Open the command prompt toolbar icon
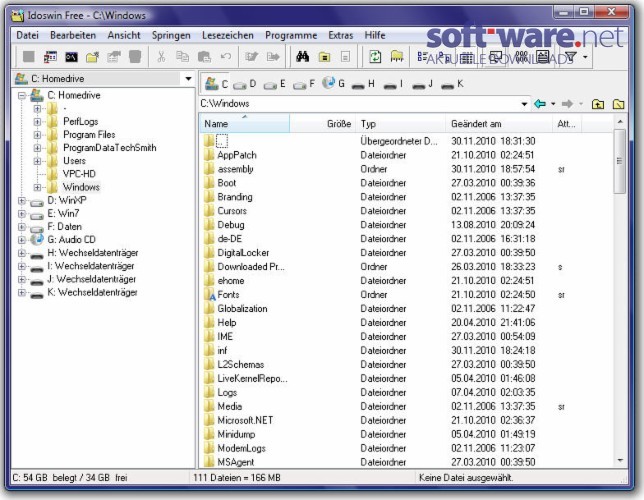This screenshot has width=644, height=500. [71, 57]
